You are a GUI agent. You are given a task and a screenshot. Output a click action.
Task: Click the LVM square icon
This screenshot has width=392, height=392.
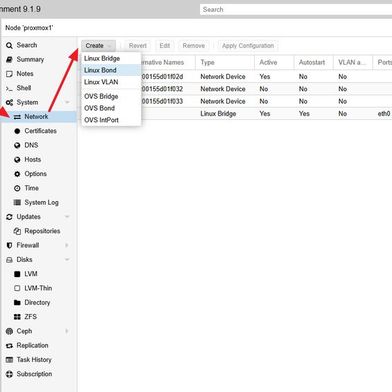(17, 274)
